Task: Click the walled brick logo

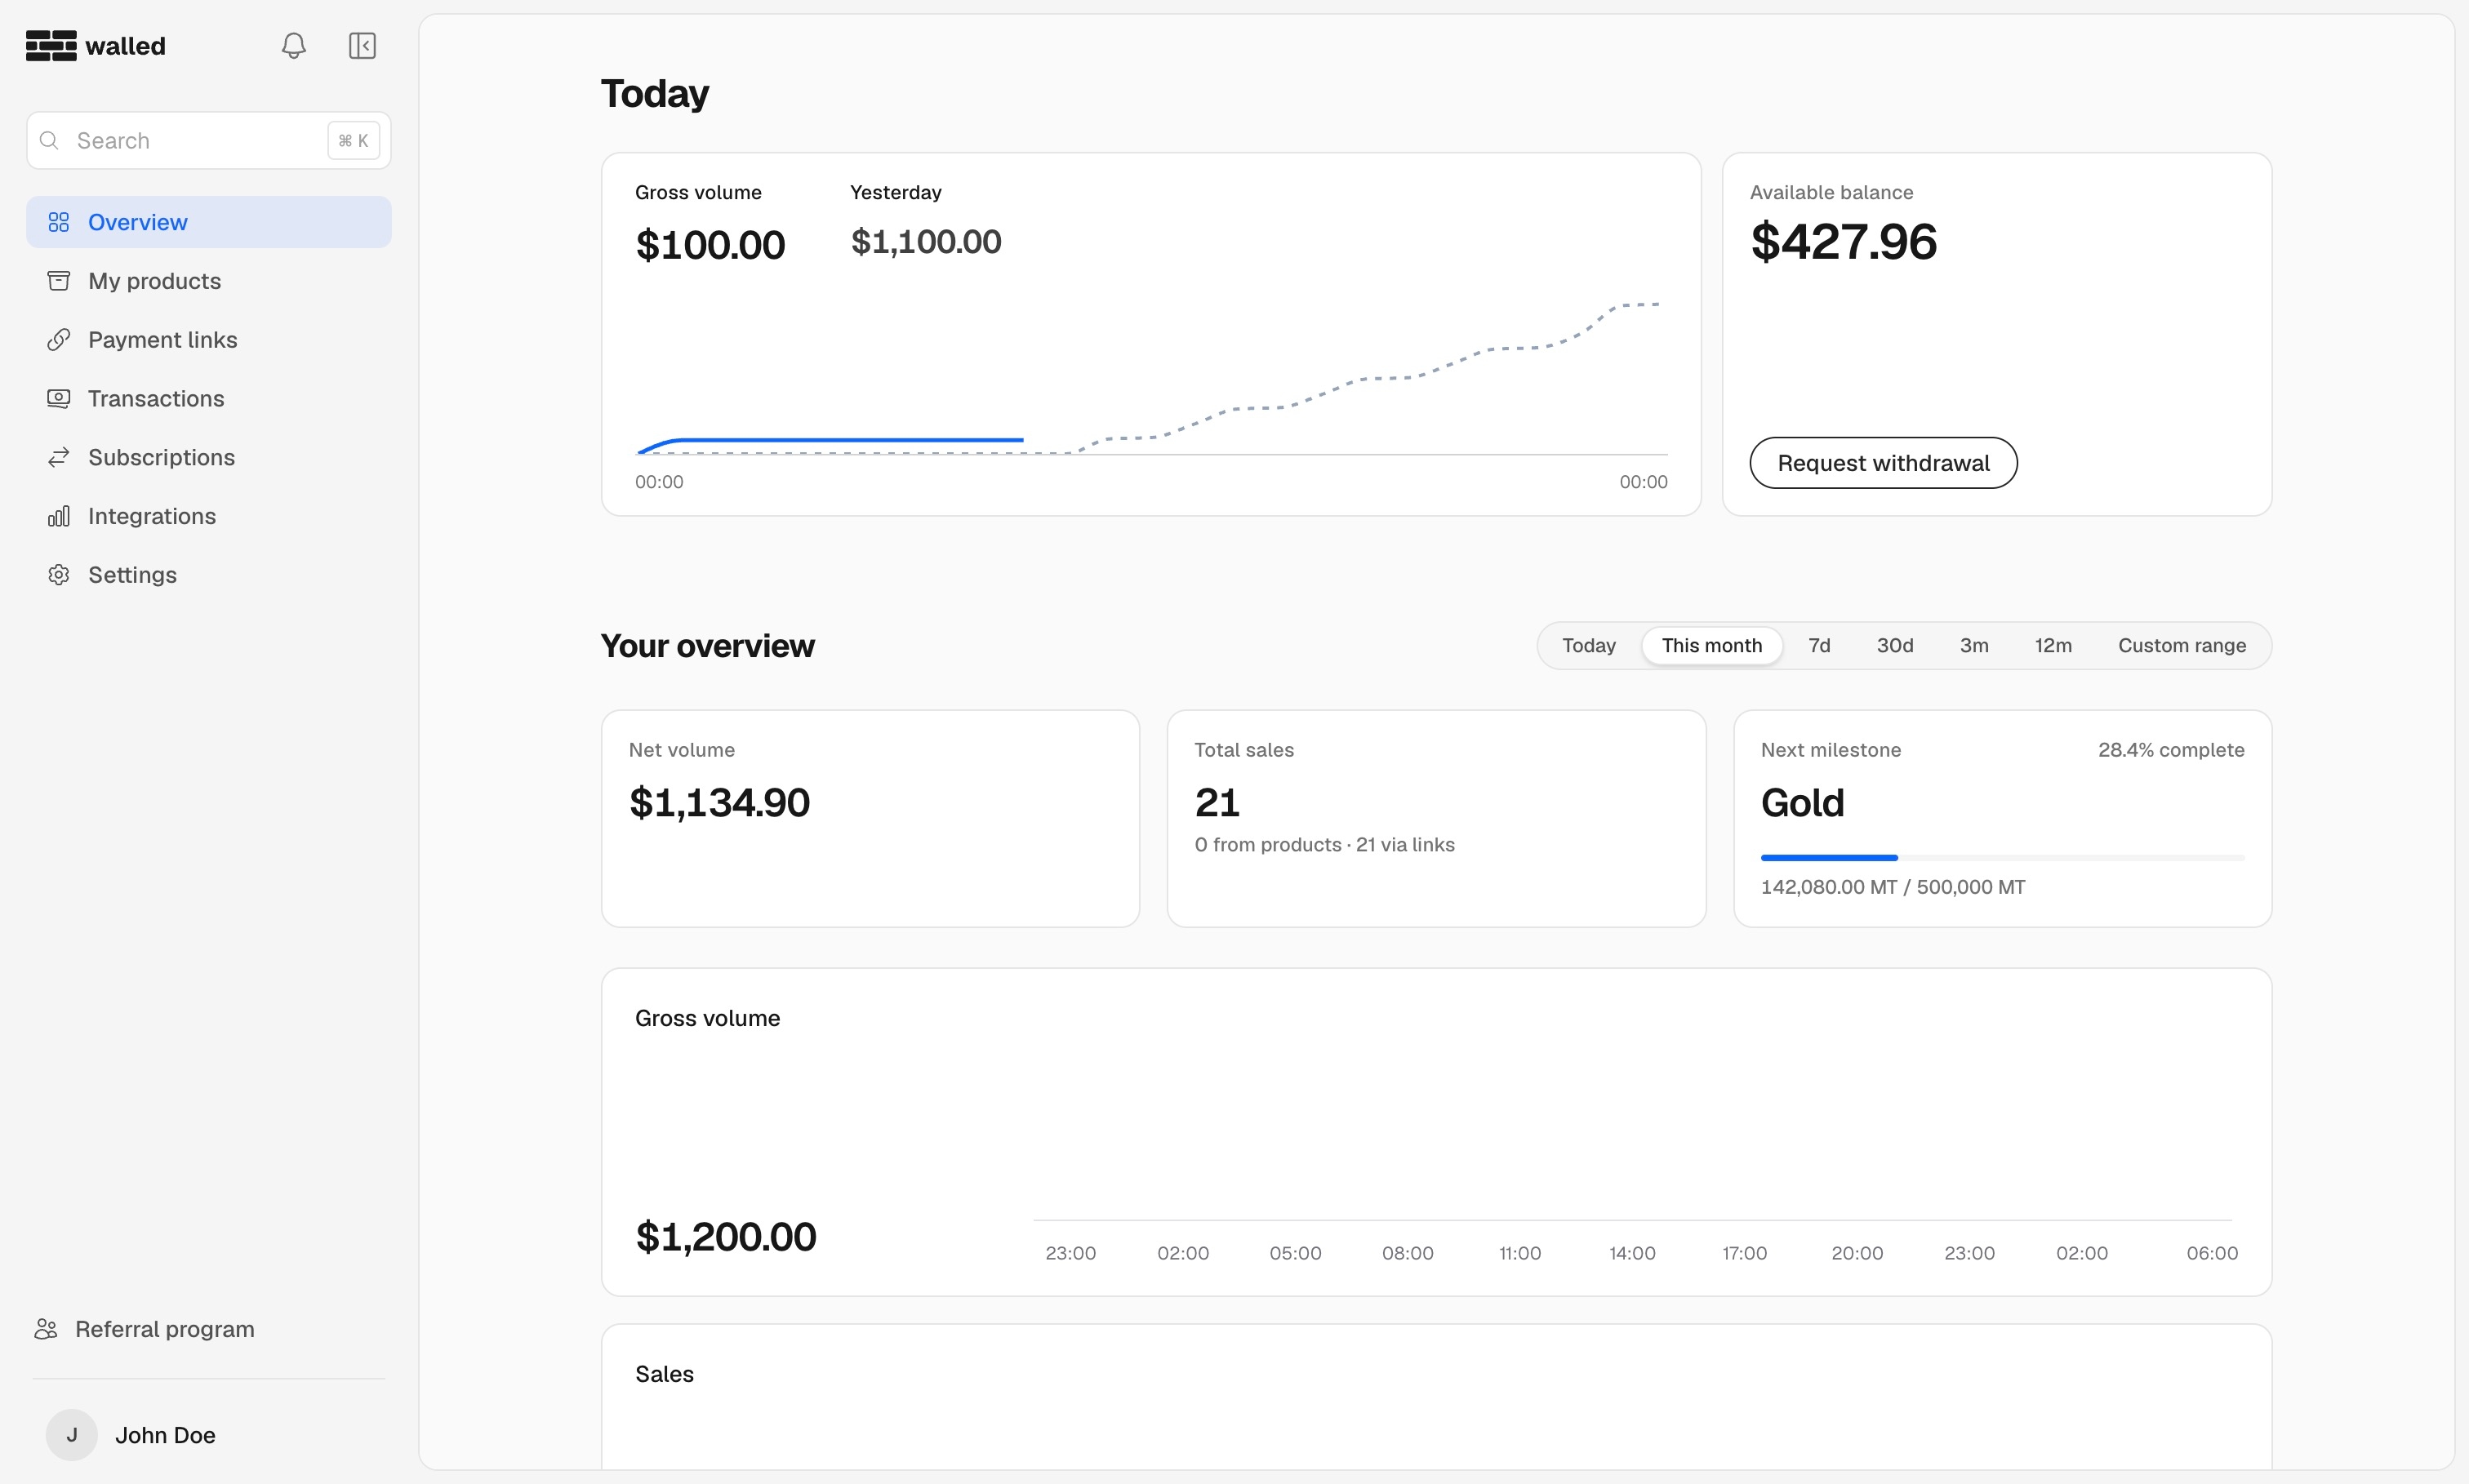Action: (51, 46)
